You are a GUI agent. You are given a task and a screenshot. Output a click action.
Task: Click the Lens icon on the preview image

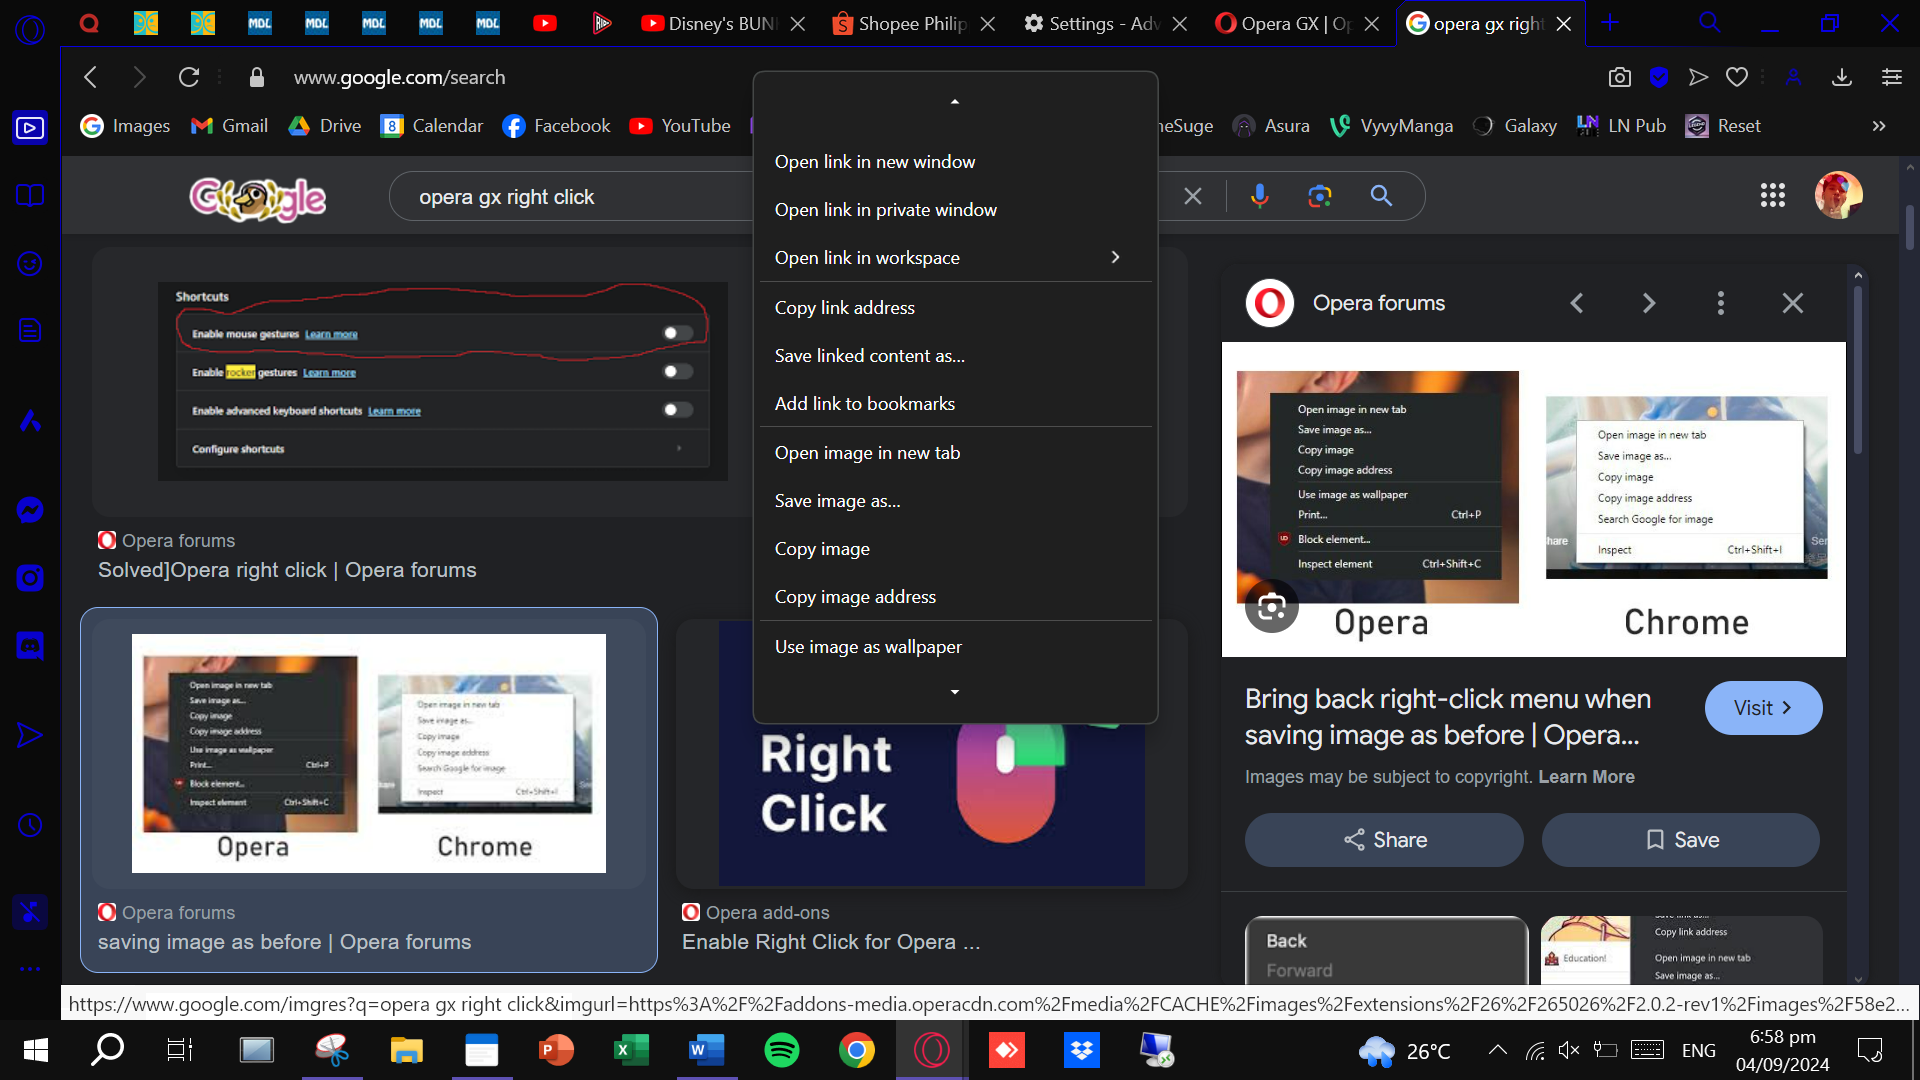(x=1271, y=606)
